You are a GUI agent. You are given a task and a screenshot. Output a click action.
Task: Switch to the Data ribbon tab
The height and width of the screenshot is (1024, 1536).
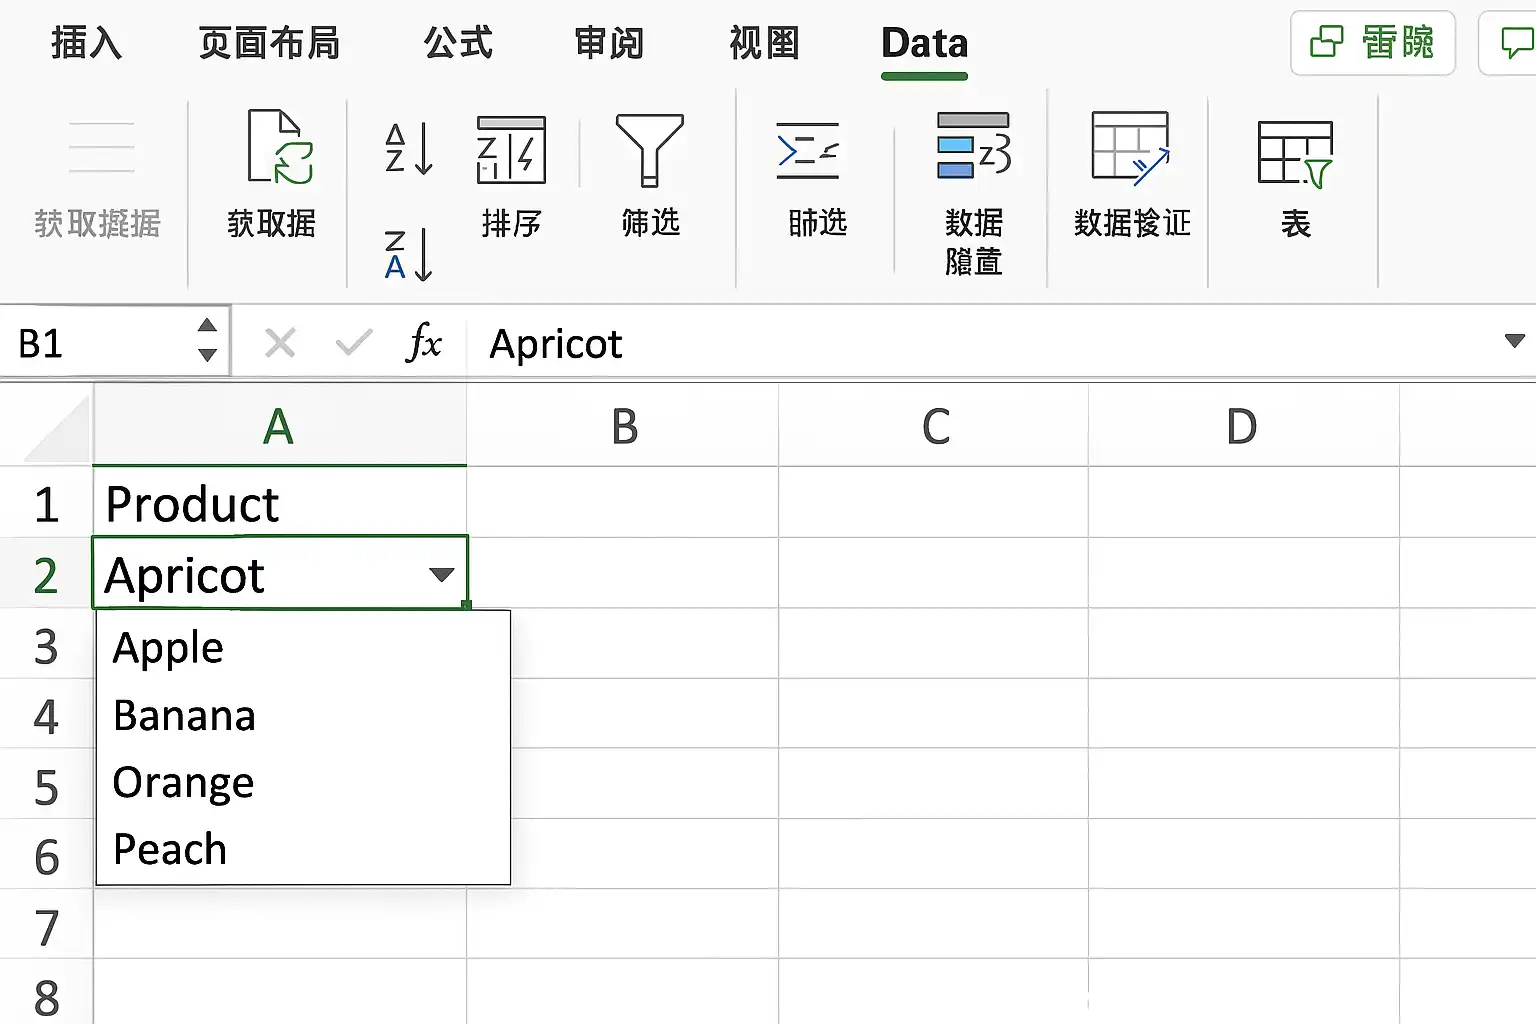pos(925,44)
